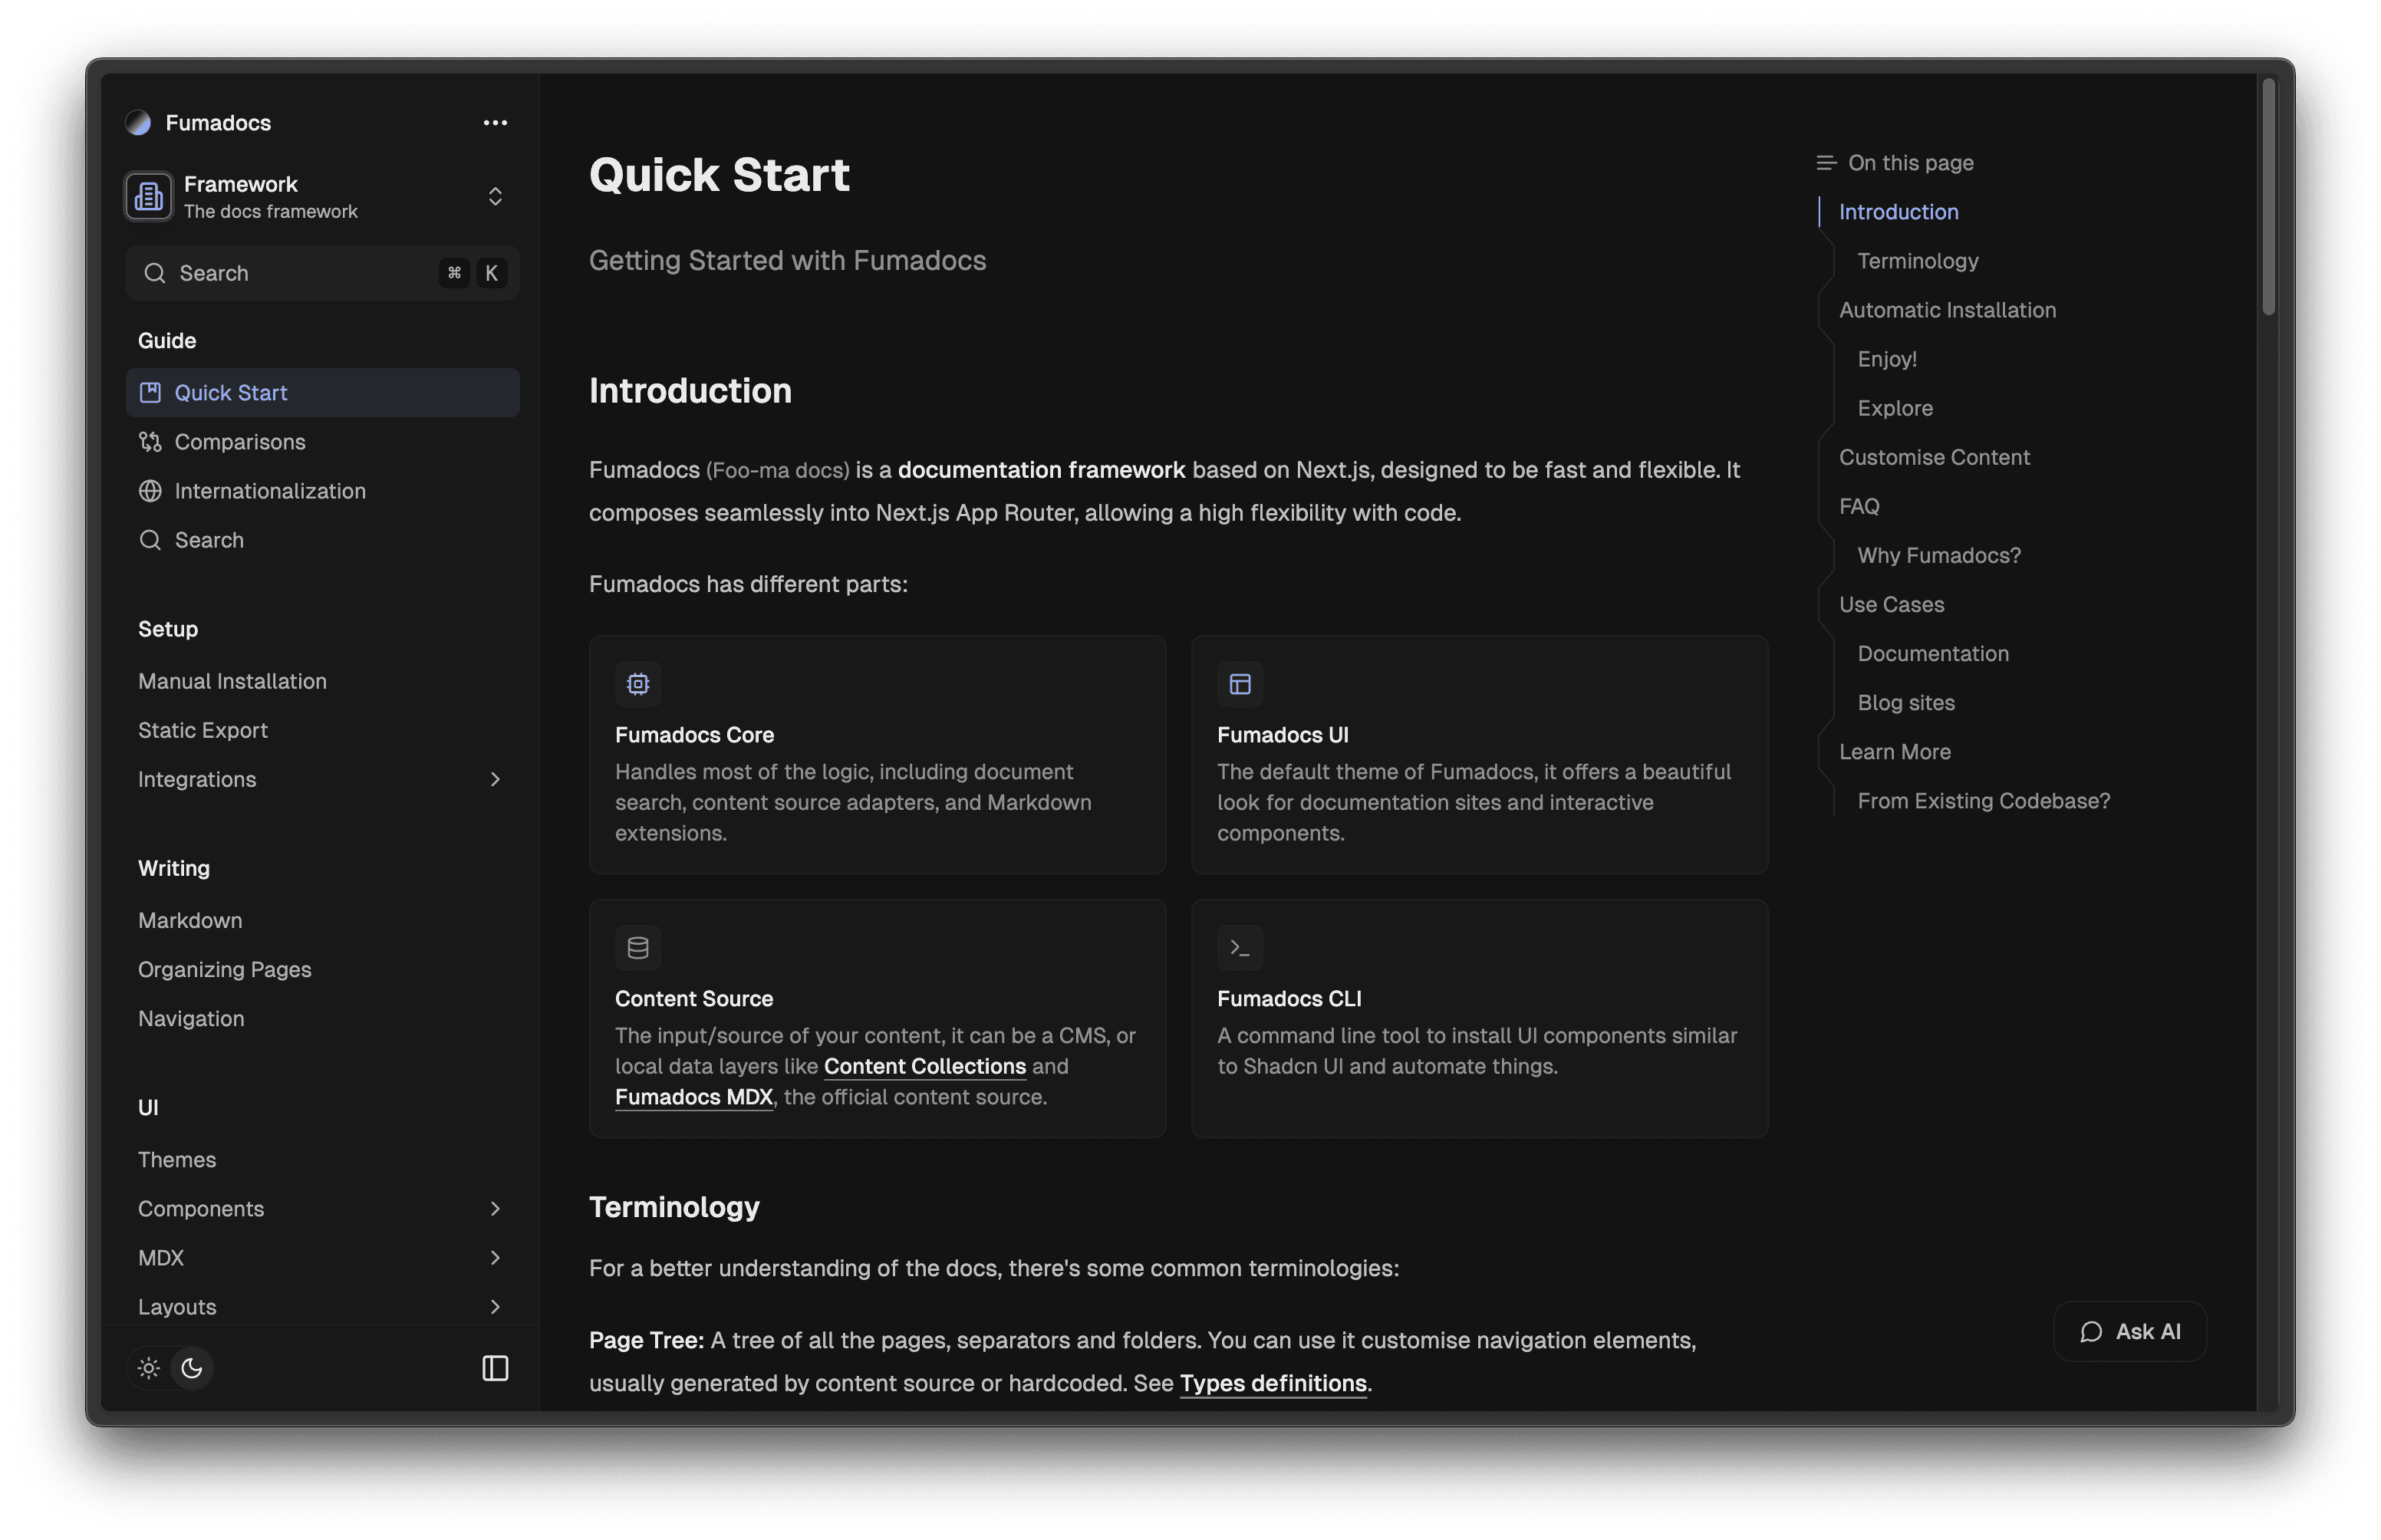Click the K shortcut key badge
2381x1540 pixels.
[x=491, y=273]
